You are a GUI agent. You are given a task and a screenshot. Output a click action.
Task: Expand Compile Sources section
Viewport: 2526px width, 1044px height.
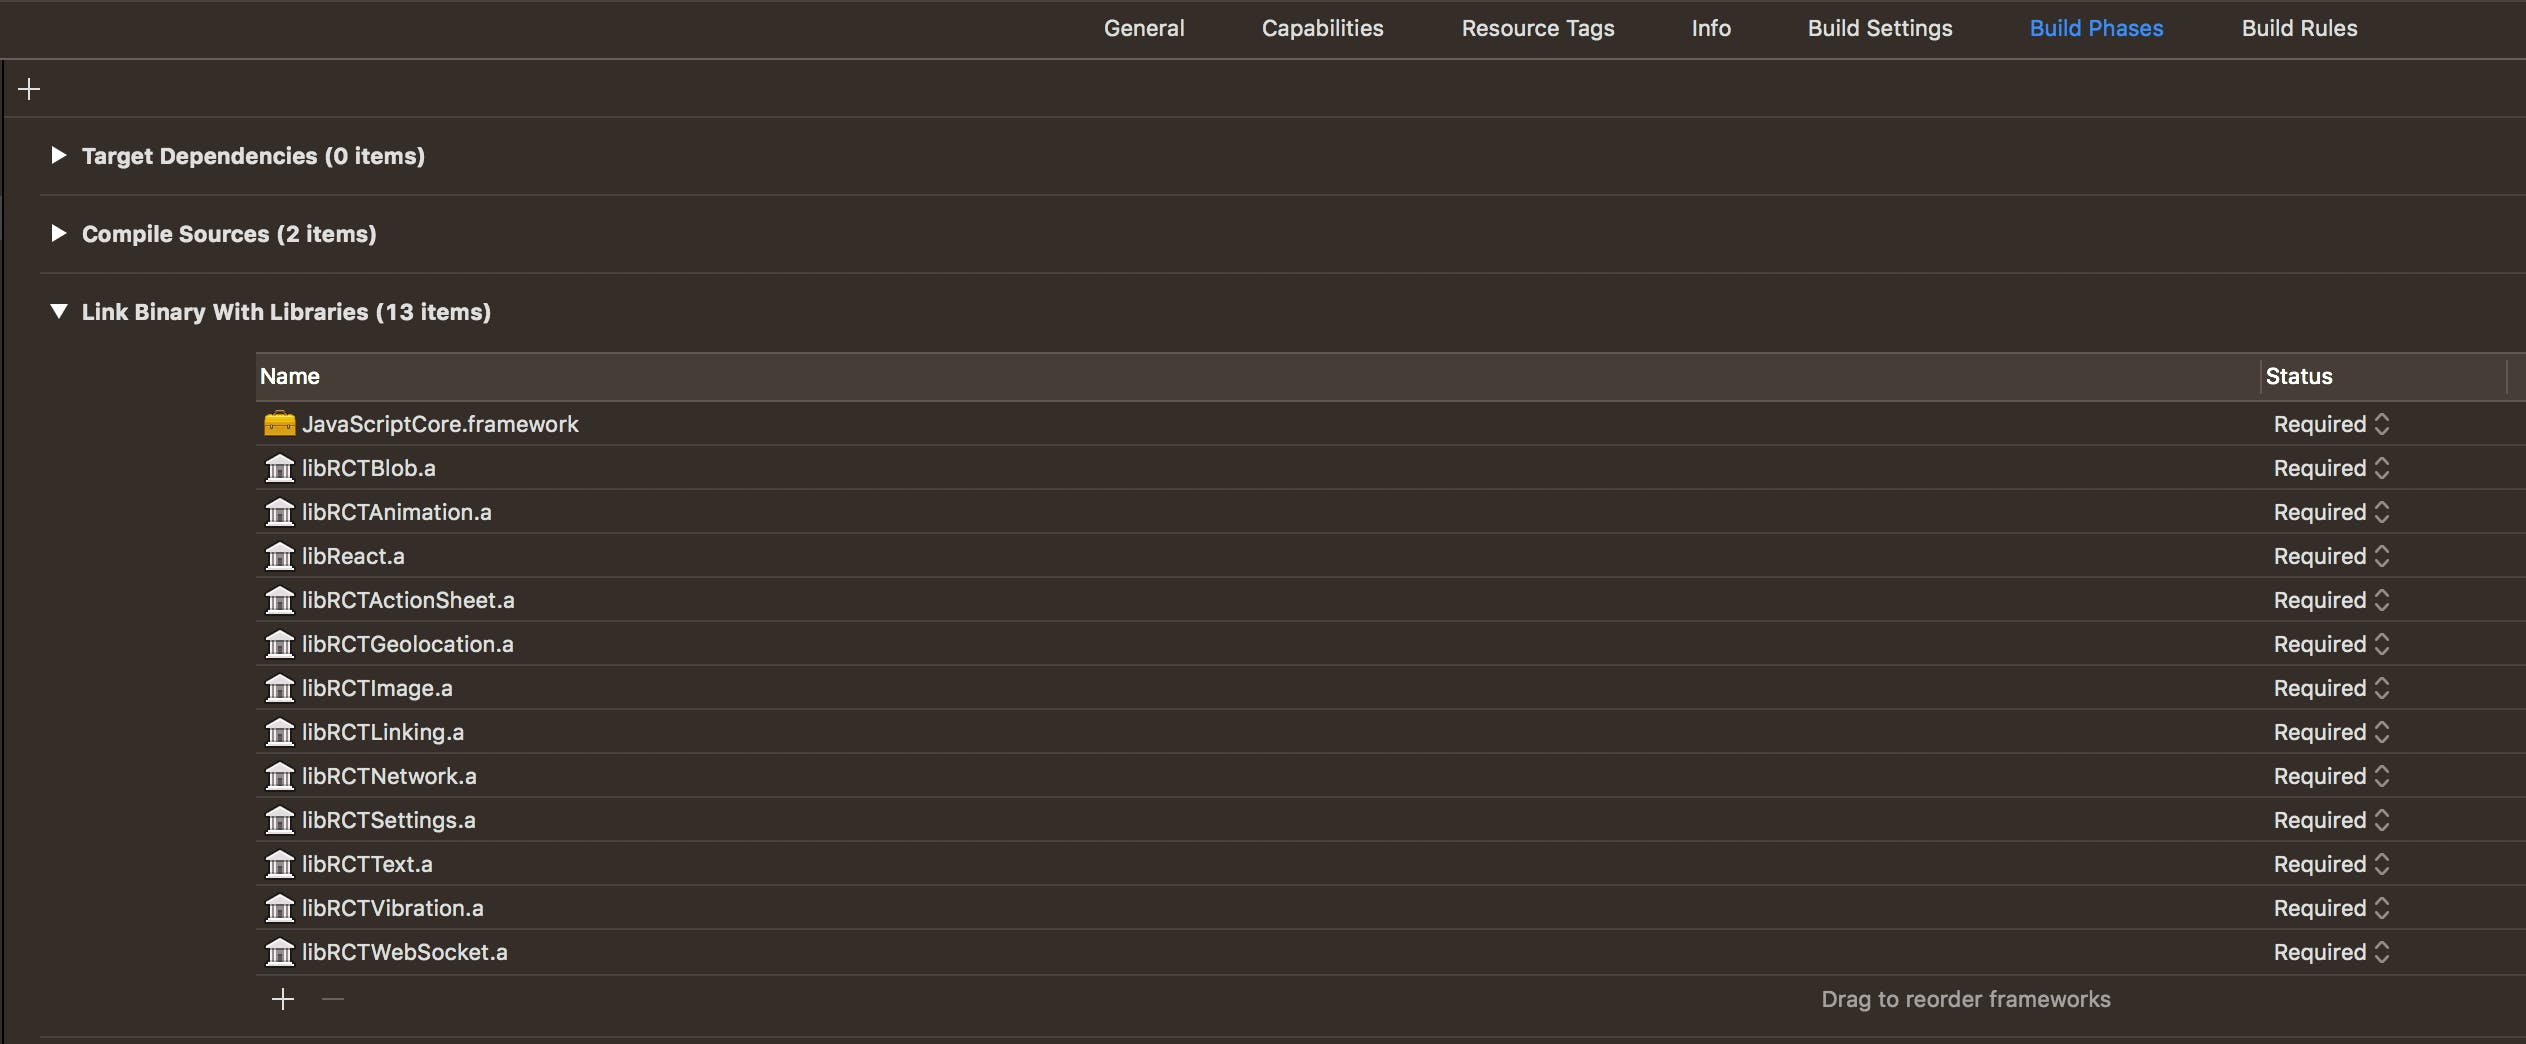pos(58,233)
